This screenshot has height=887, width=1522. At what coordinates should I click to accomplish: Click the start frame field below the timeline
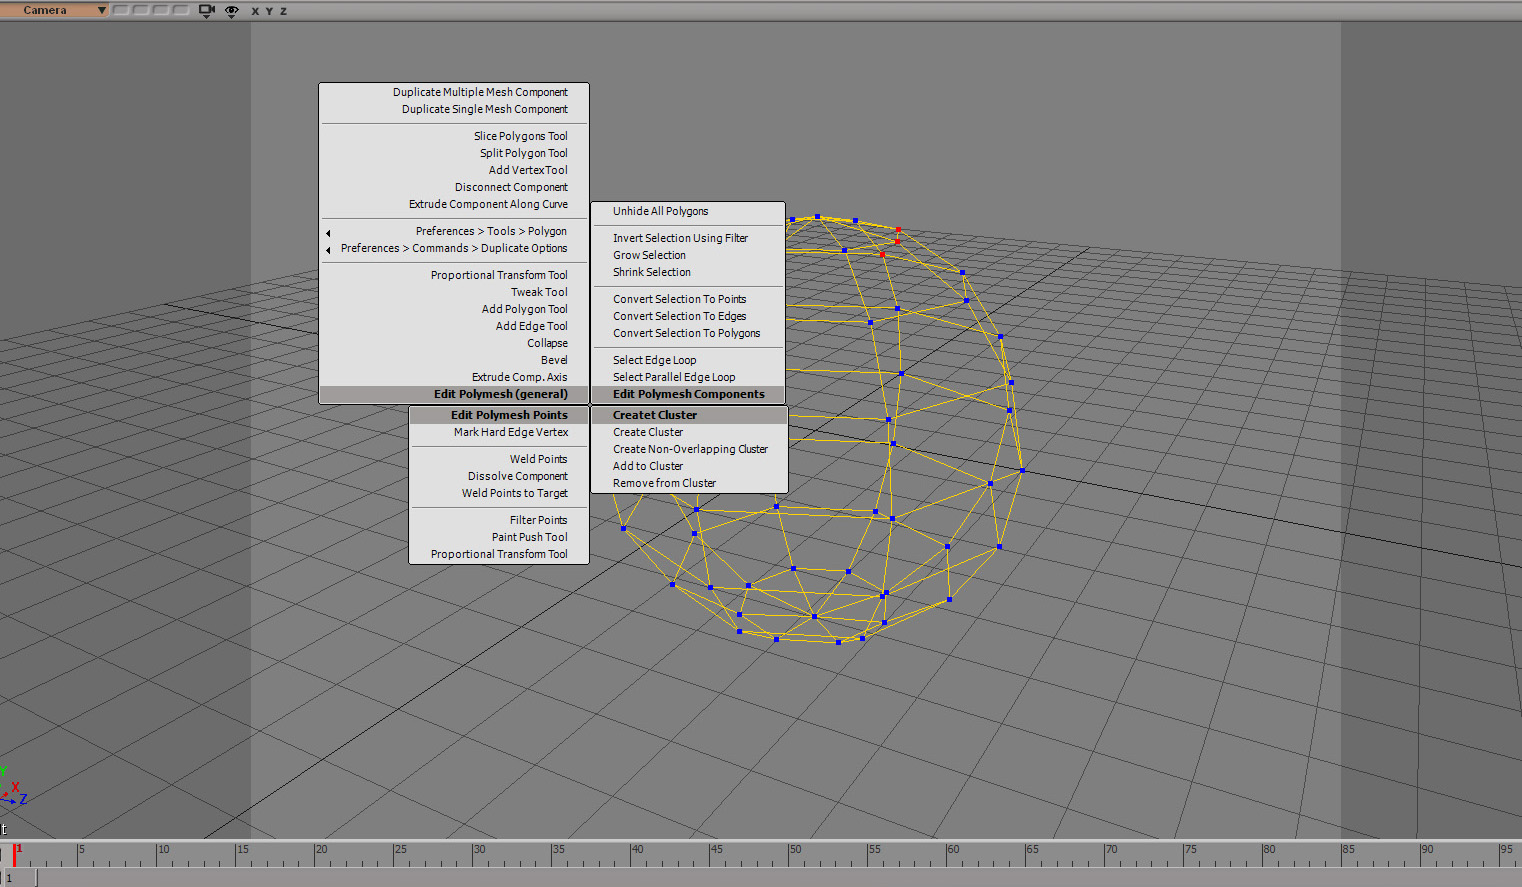(20, 878)
